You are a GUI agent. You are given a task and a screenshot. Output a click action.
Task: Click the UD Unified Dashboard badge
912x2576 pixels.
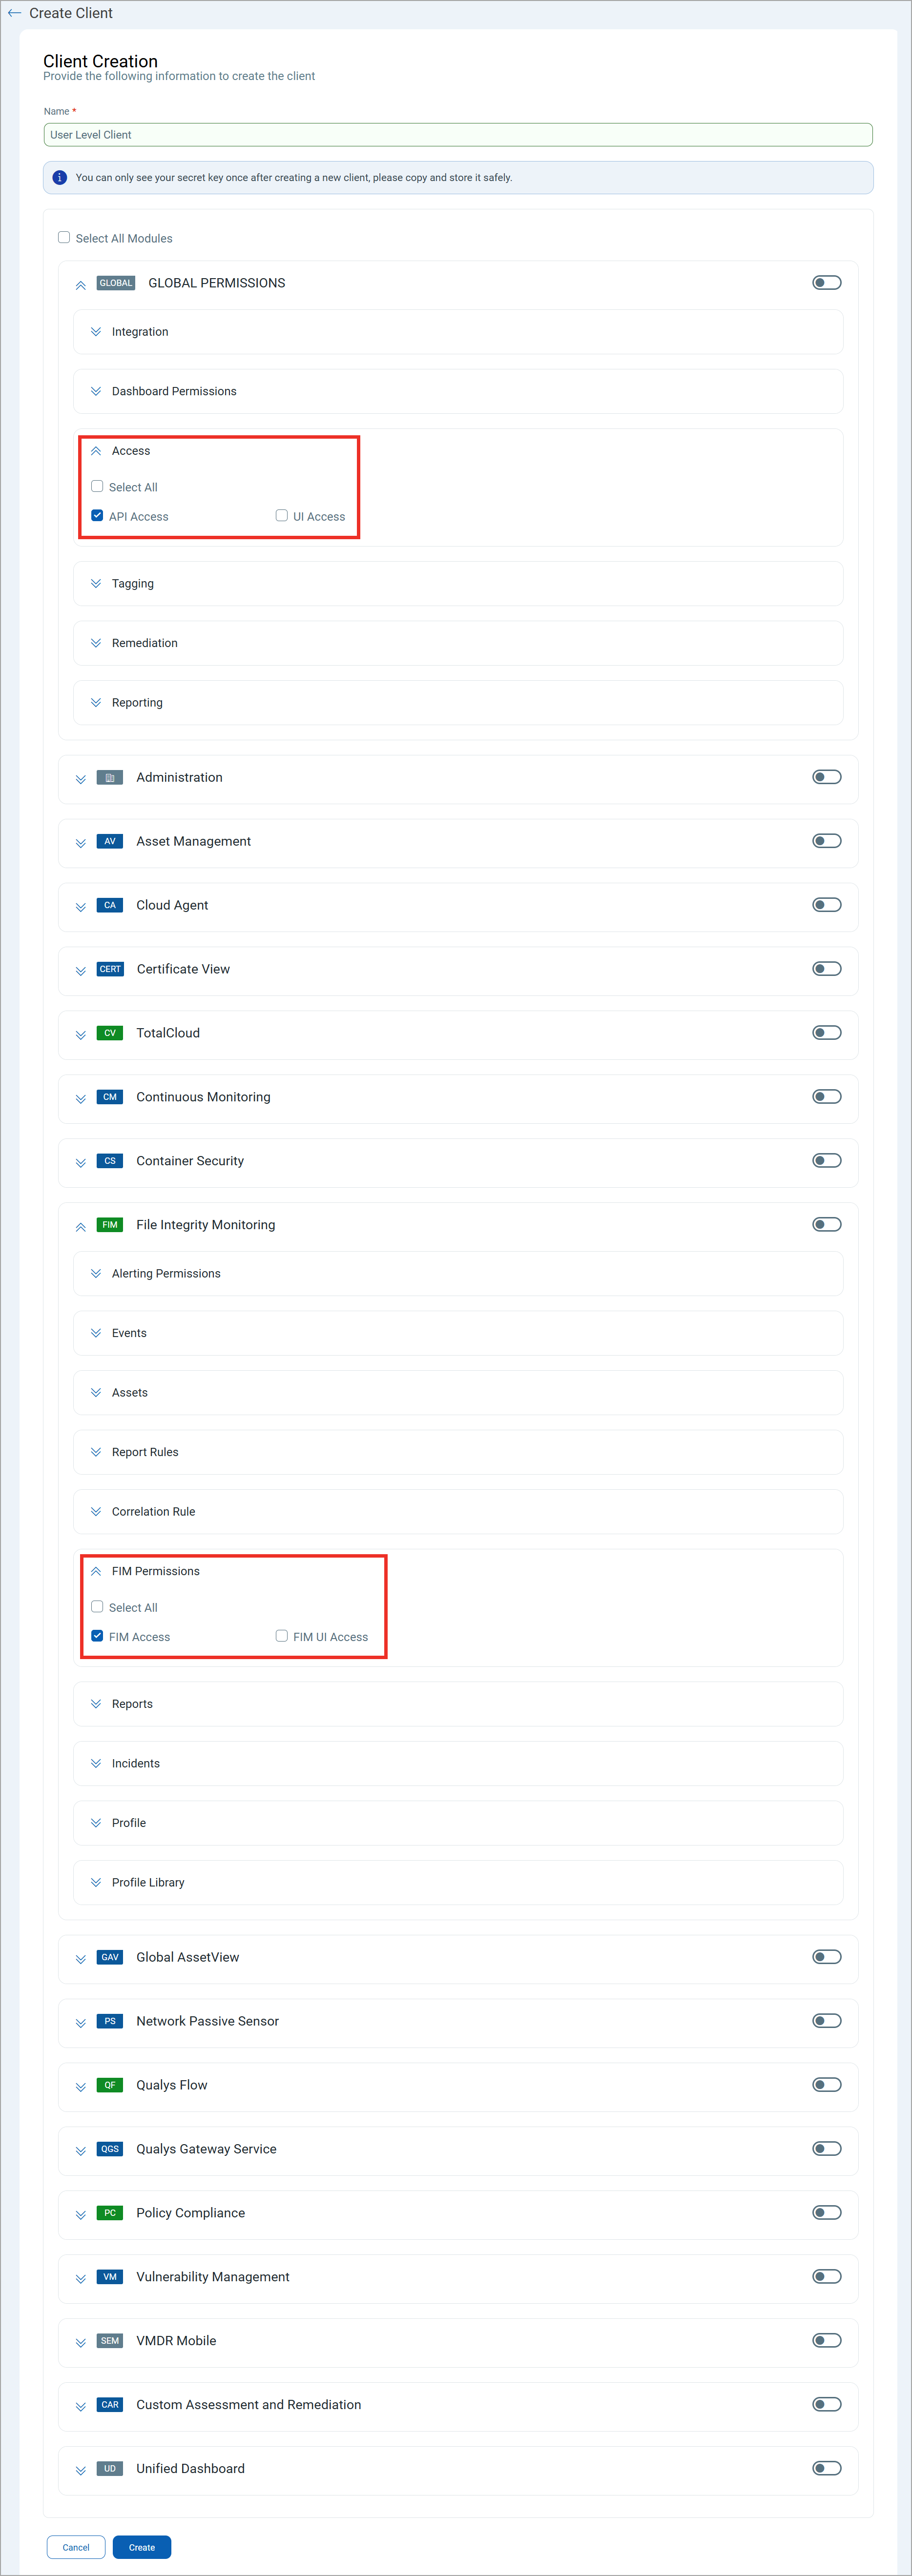[x=110, y=2469]
